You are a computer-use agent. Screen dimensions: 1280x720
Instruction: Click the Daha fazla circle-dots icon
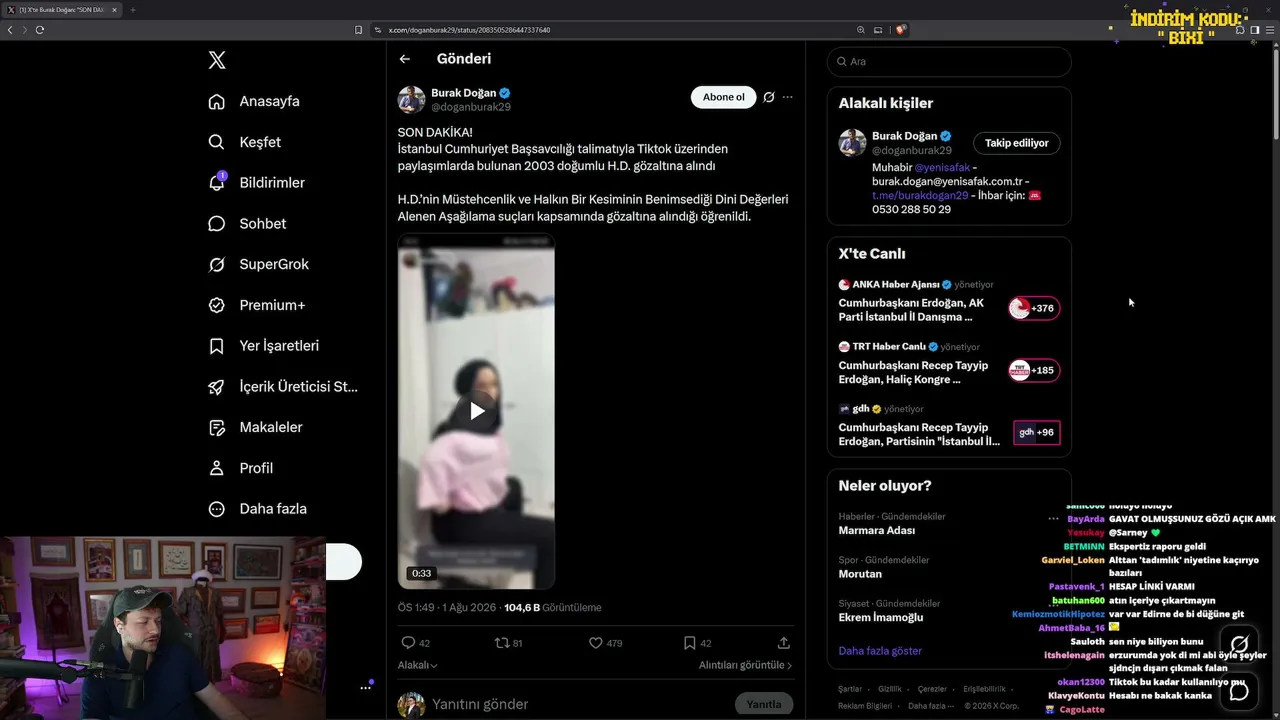click(216, 509)
